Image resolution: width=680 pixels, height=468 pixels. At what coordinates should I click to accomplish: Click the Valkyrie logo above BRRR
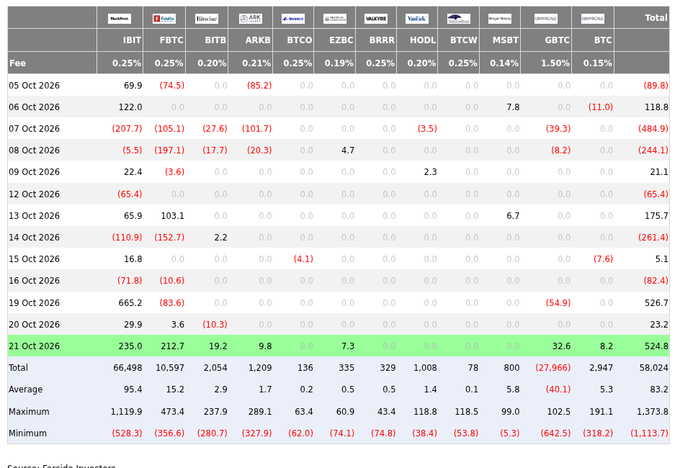pyautogui.click(x=376, y=19)
